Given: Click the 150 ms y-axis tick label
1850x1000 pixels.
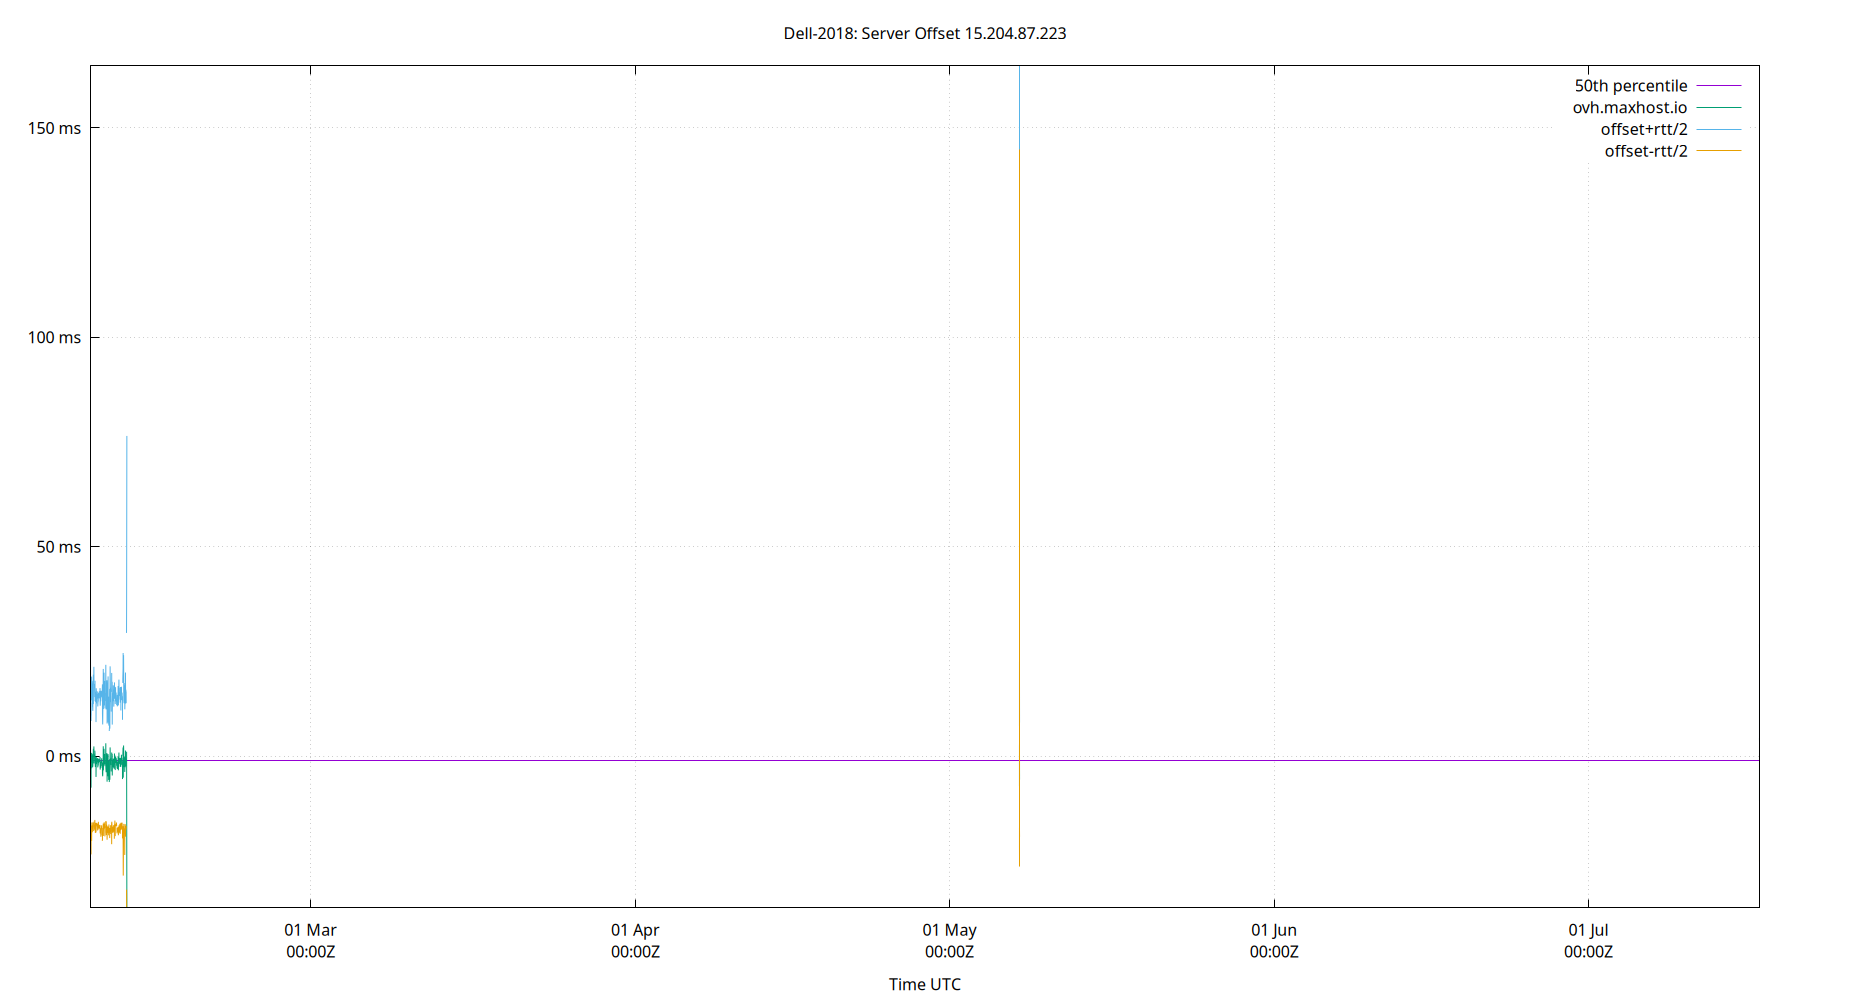Looking at the screenshot, I should point(55,127).
